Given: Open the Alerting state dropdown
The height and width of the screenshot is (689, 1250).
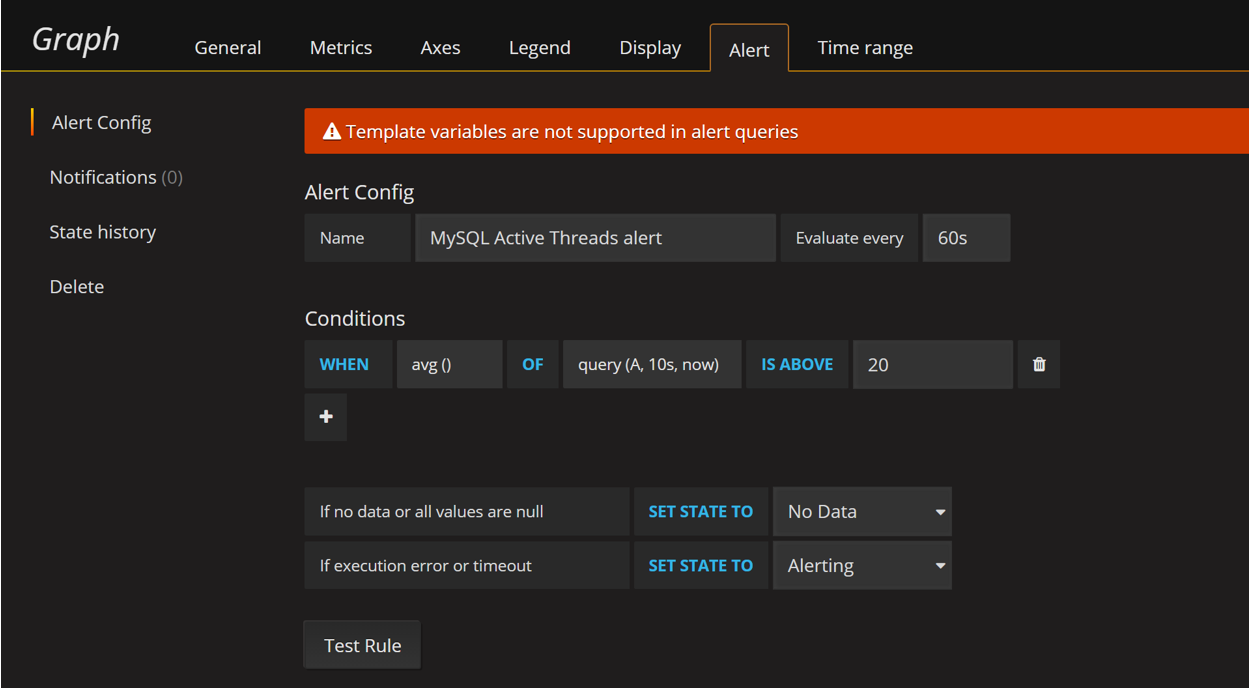Looking at the screenshot, I should (x=862, y=565).
